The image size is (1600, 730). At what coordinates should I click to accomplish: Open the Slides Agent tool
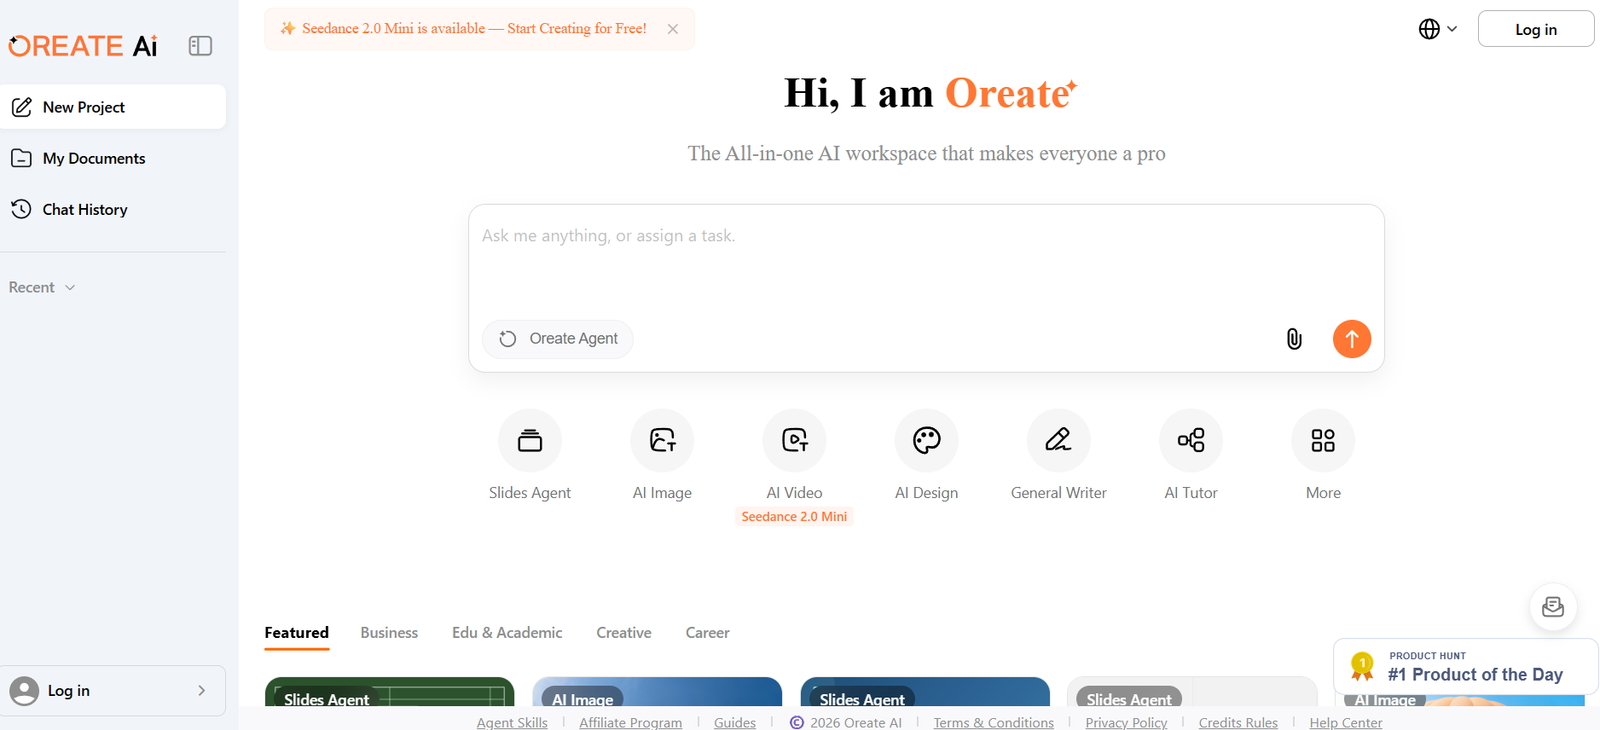pyautogui.click(x=530, y=455)
